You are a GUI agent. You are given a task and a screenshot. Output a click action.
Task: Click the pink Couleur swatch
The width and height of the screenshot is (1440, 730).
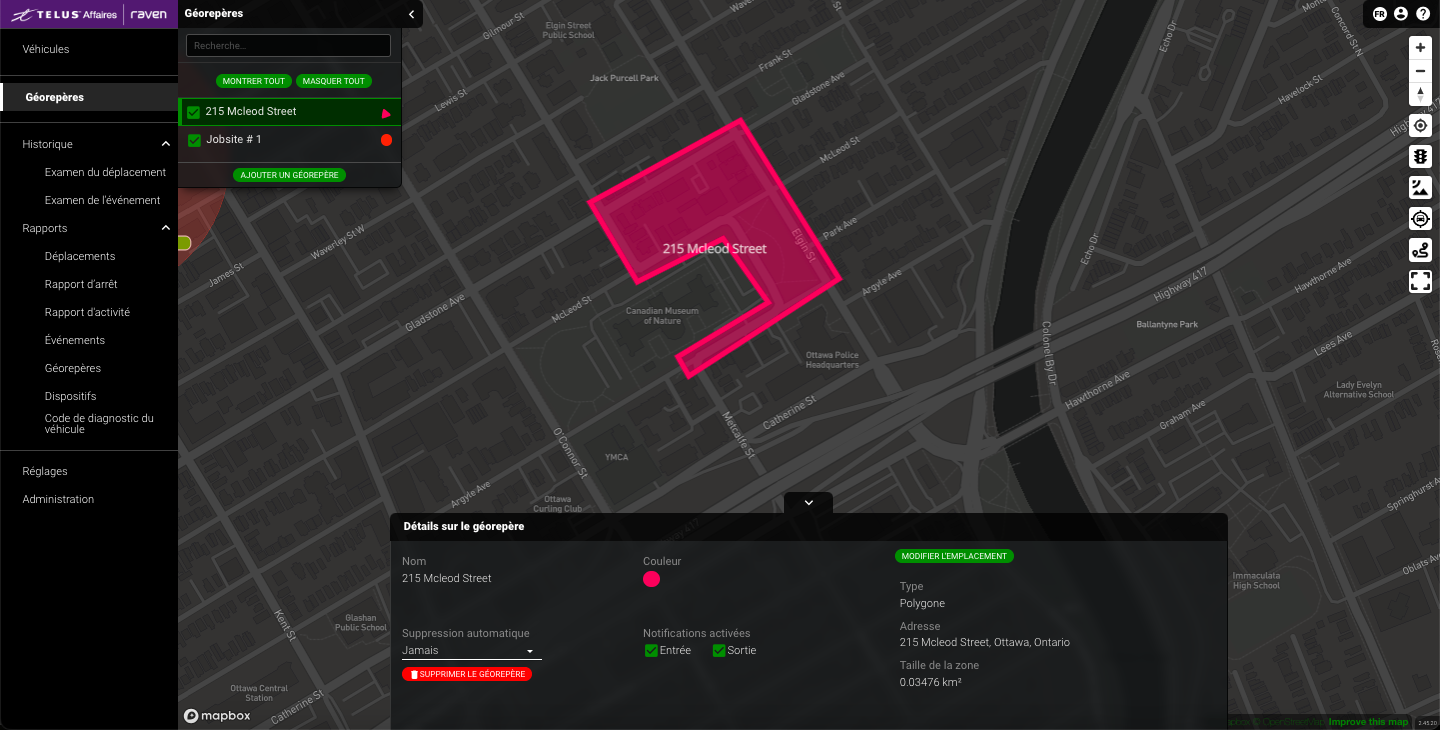(651, 579)
